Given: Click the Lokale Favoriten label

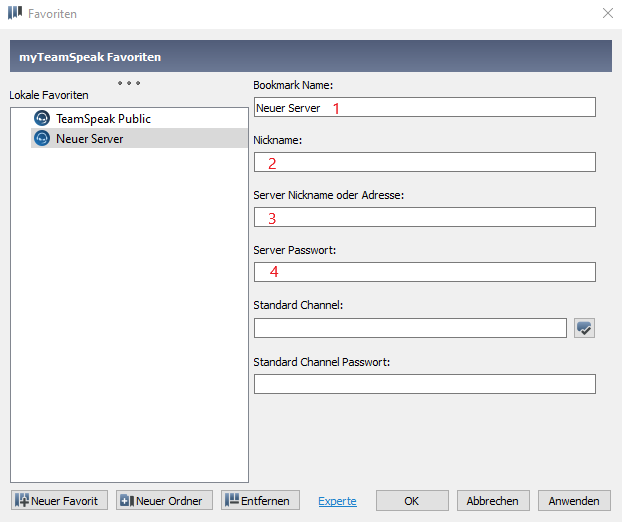Looking at the screenshot, I should [x=49, y=95].
